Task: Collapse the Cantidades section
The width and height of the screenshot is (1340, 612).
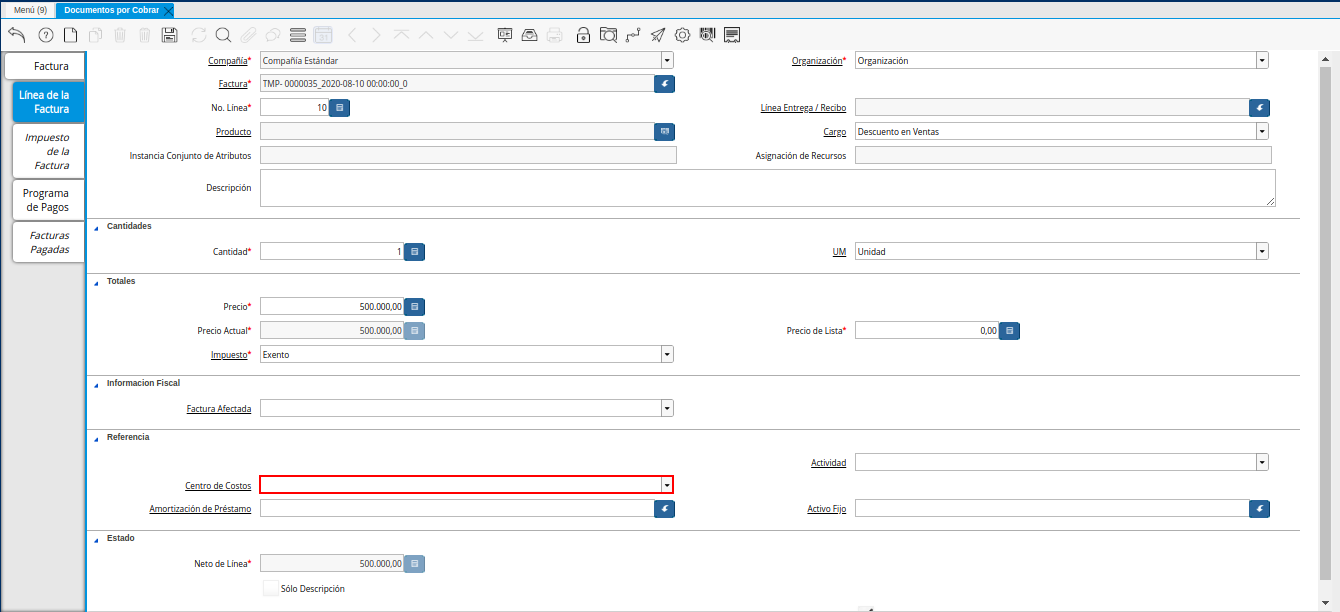Action: coord(96,227)
